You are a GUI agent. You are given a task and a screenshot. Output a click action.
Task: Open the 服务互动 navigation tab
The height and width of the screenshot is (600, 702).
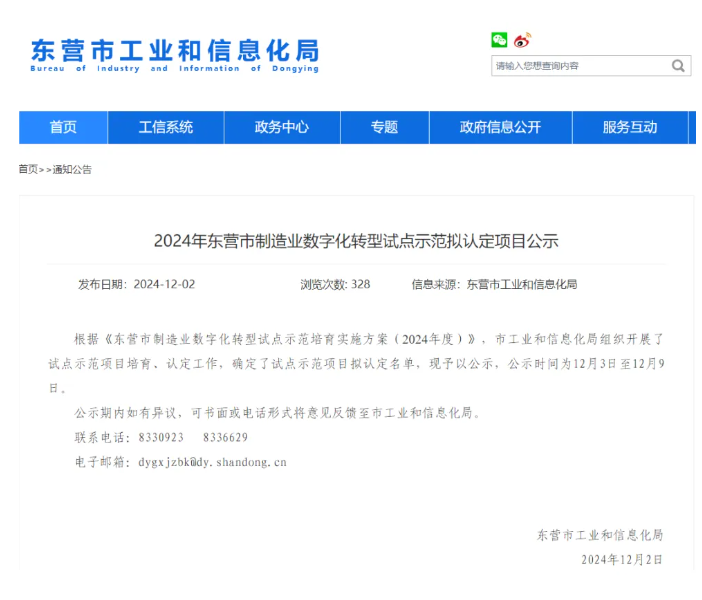click(629, 127)
